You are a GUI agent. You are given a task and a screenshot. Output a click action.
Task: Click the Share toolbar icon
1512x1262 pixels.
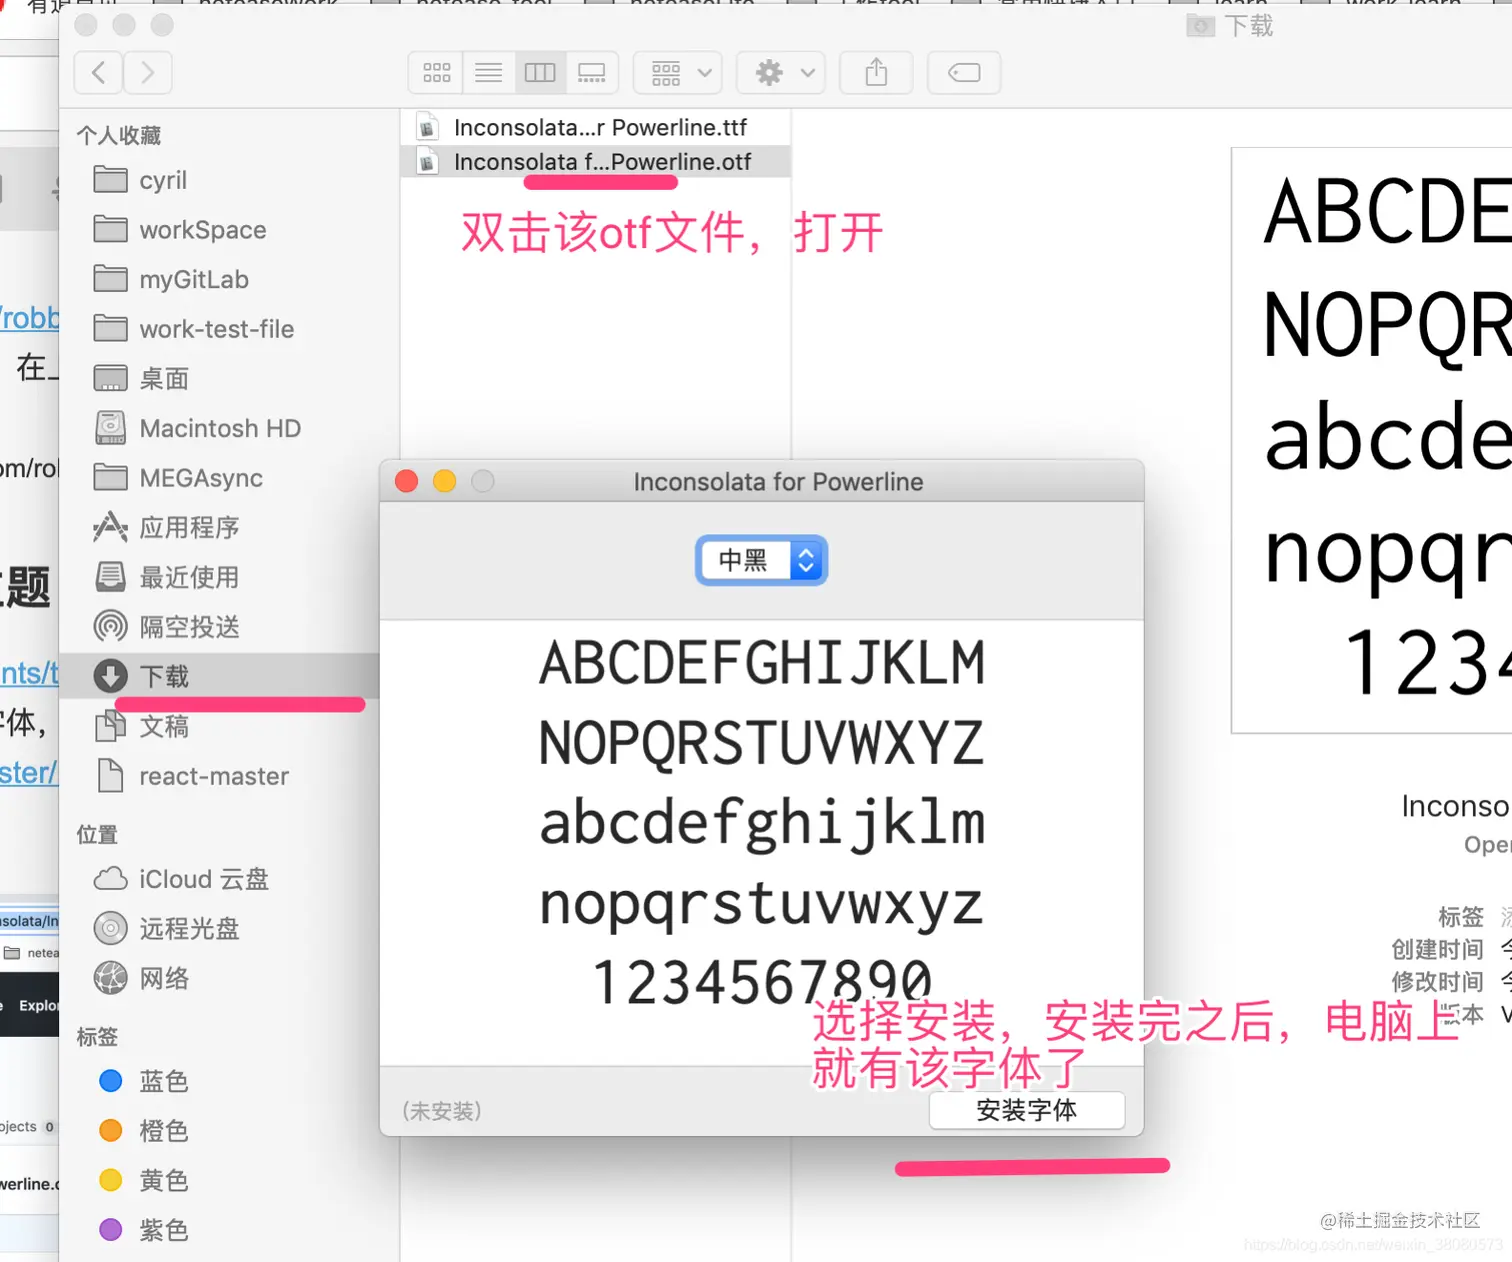tap(876, 72)
